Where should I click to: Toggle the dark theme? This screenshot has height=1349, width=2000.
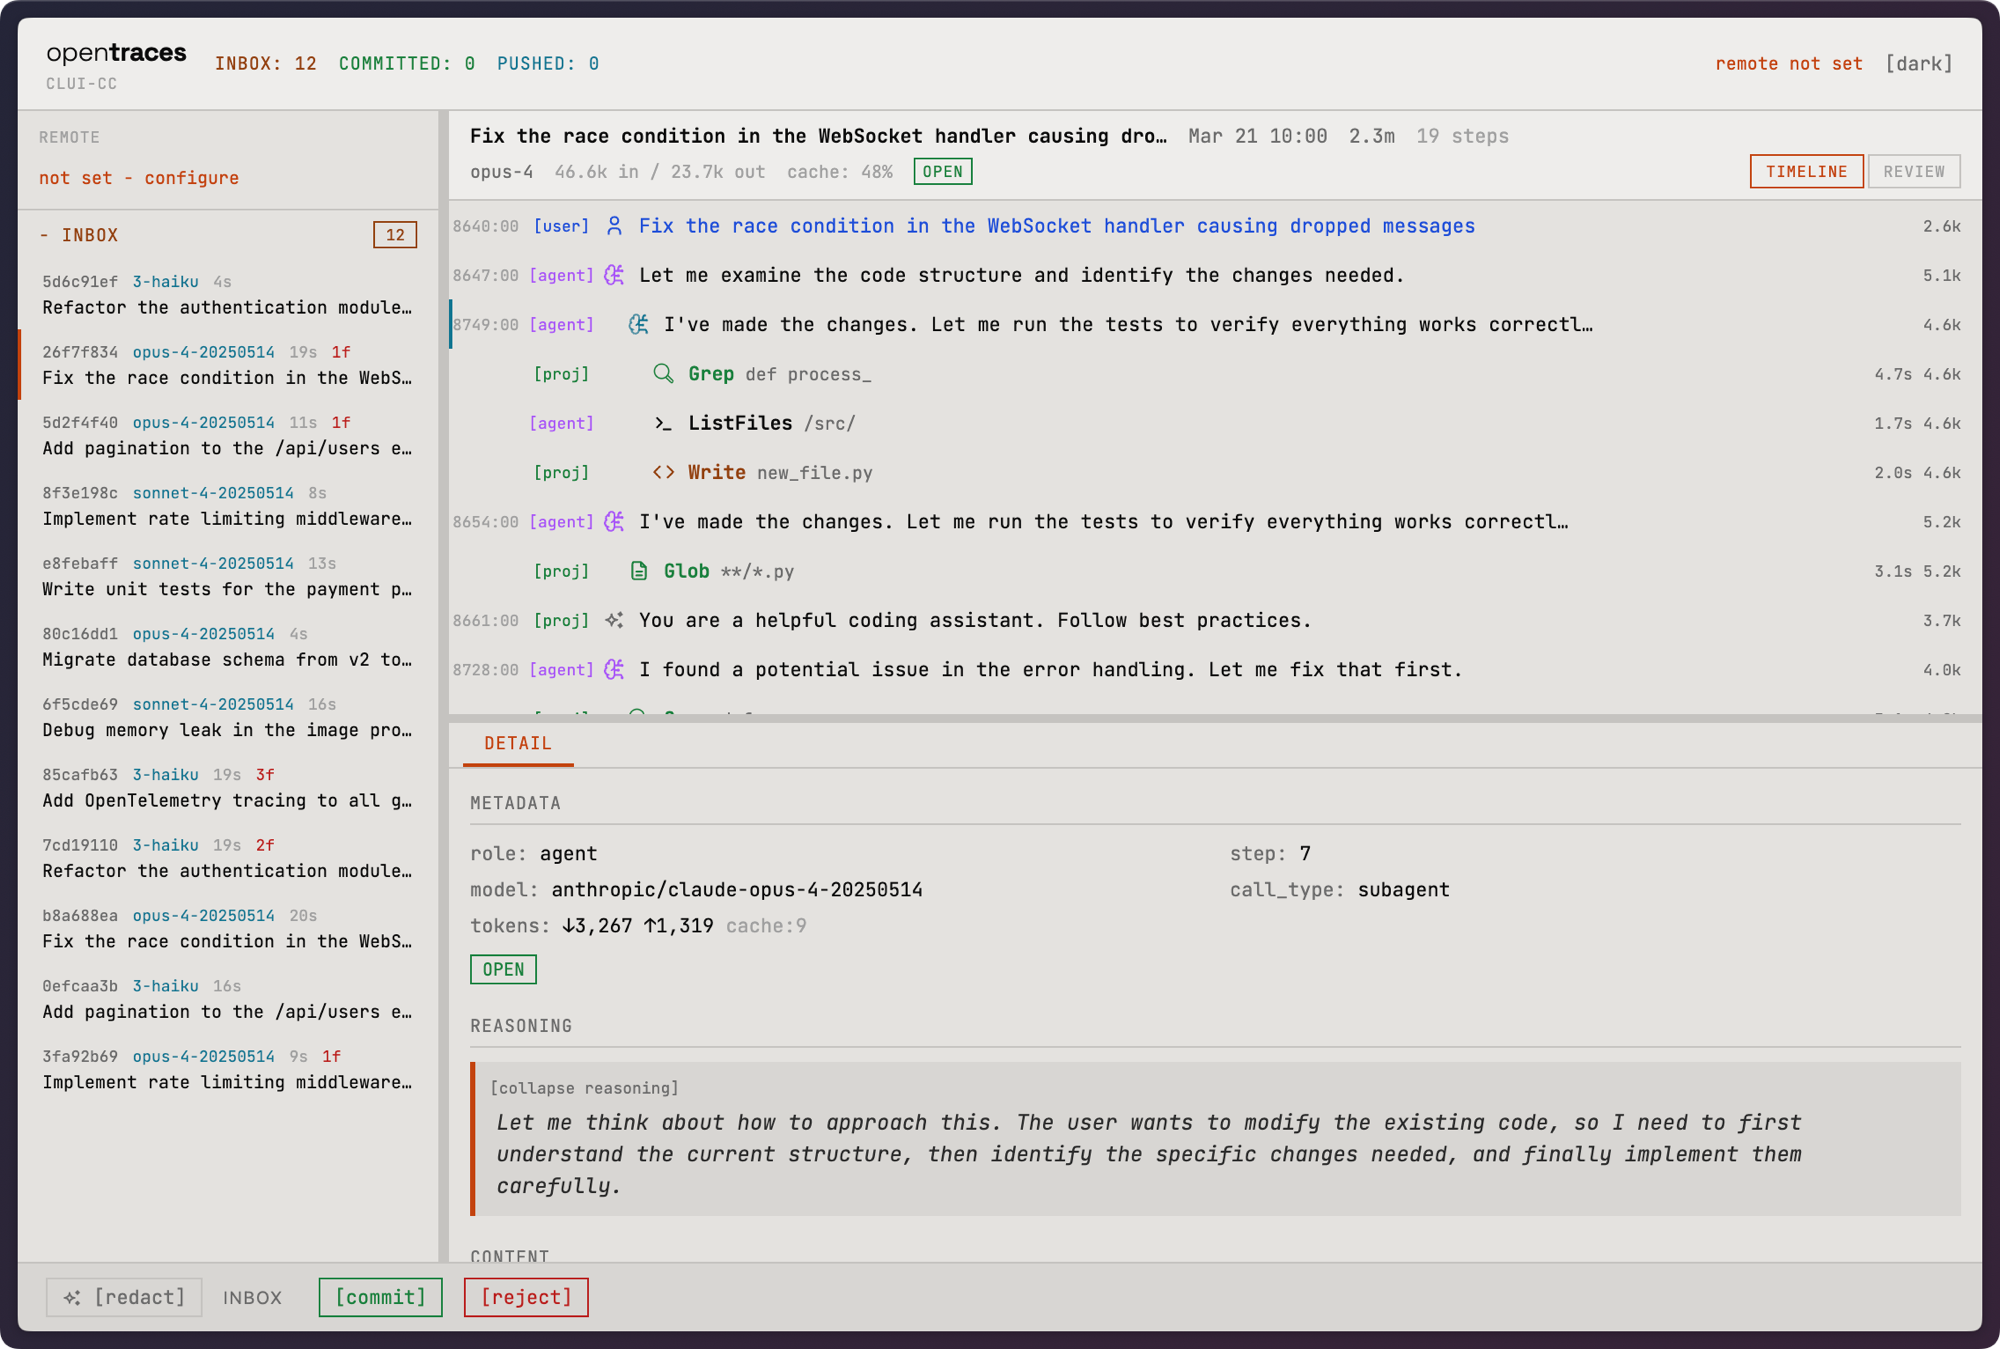(1919, 63)
